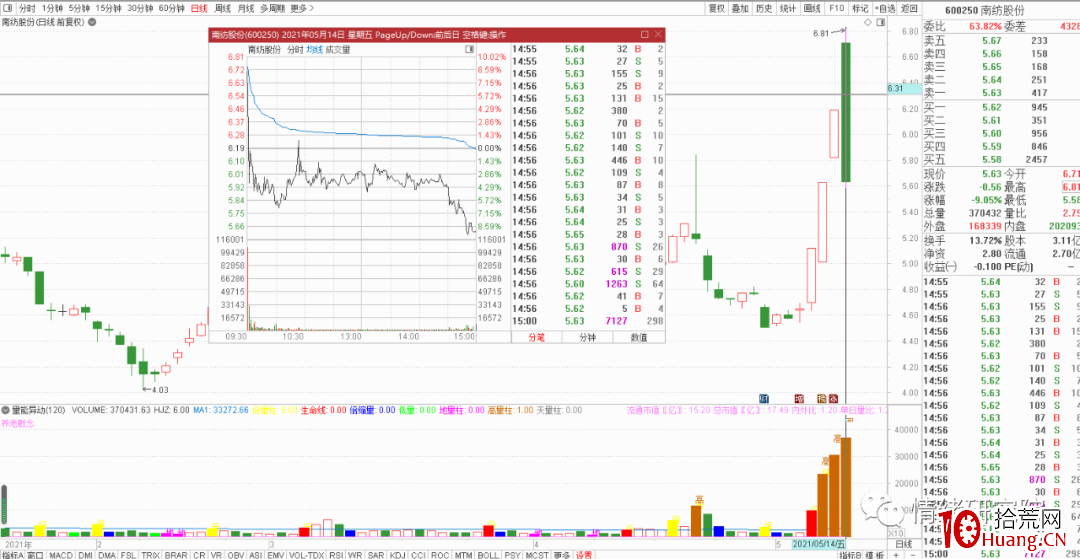Viewport: 1080px width, 559px height.
Task: Click the diamond icon at chart top-right
Action: coord(869,23)
